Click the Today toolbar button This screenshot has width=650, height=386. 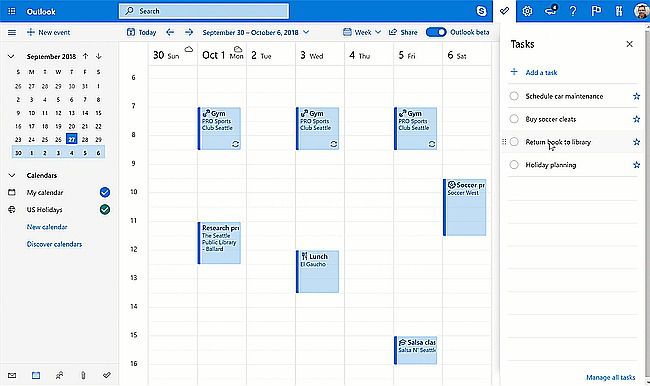[141, 32]
